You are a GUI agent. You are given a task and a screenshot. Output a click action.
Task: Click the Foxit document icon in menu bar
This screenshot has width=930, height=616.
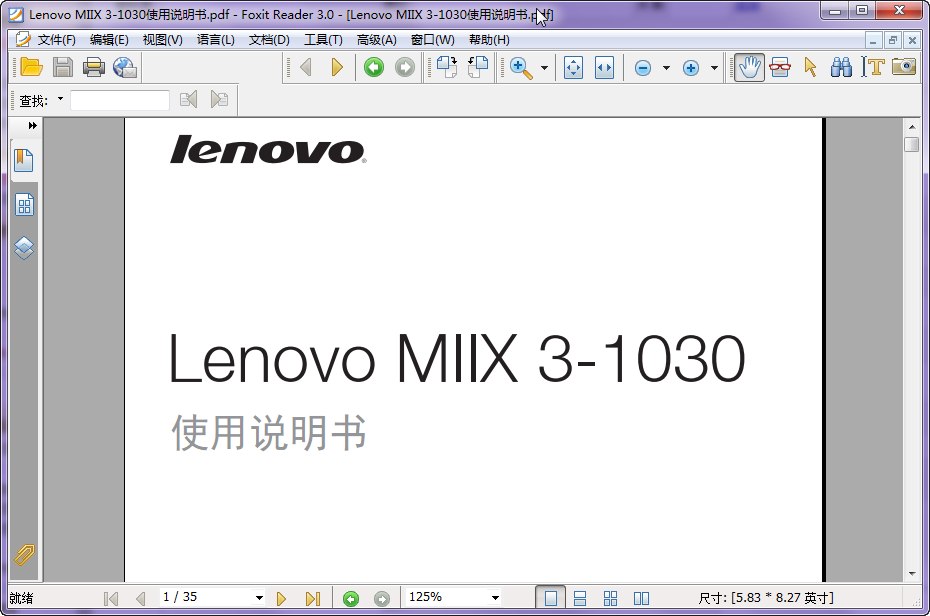(x=23, y=39)
